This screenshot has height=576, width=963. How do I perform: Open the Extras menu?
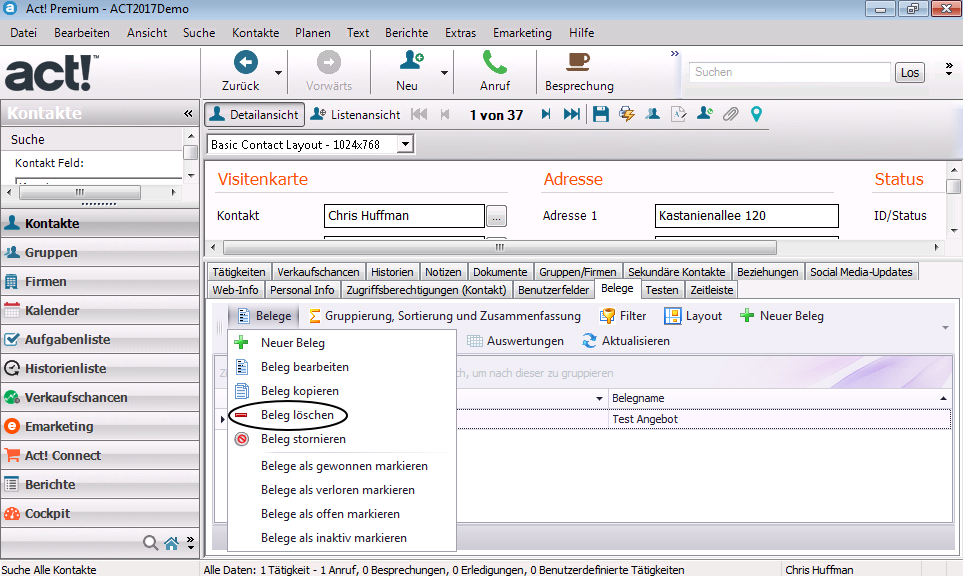coord(460,33)
